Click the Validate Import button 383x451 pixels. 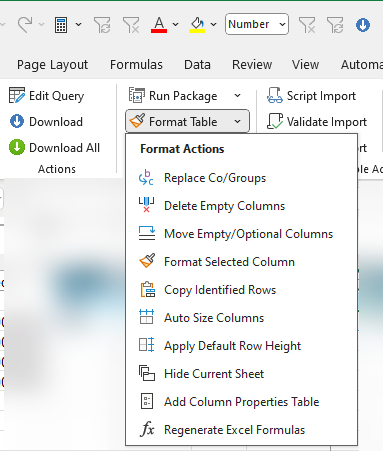tap(317, 122)
